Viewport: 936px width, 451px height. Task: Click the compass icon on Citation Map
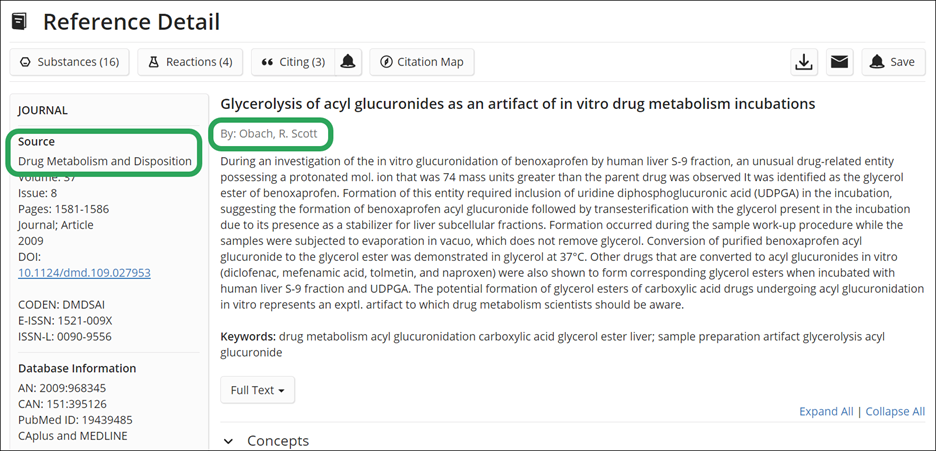pos(386,62)
